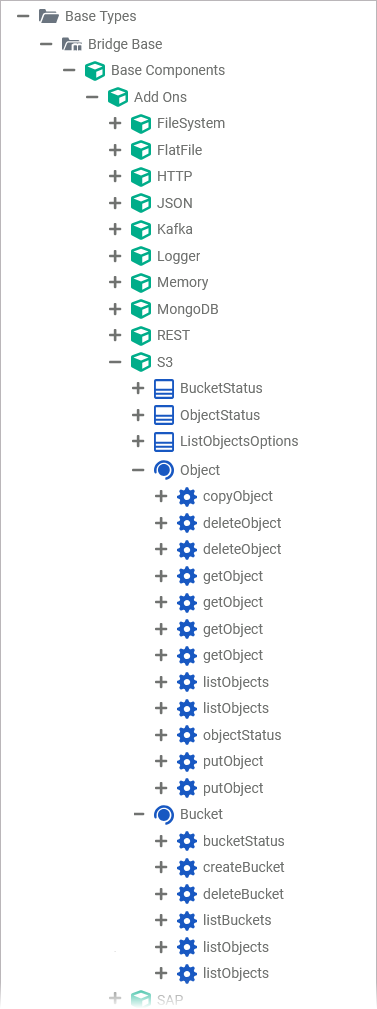
Task: Select the listBuckets operation label
Action: pyautogui.click(x=237, y=920)
